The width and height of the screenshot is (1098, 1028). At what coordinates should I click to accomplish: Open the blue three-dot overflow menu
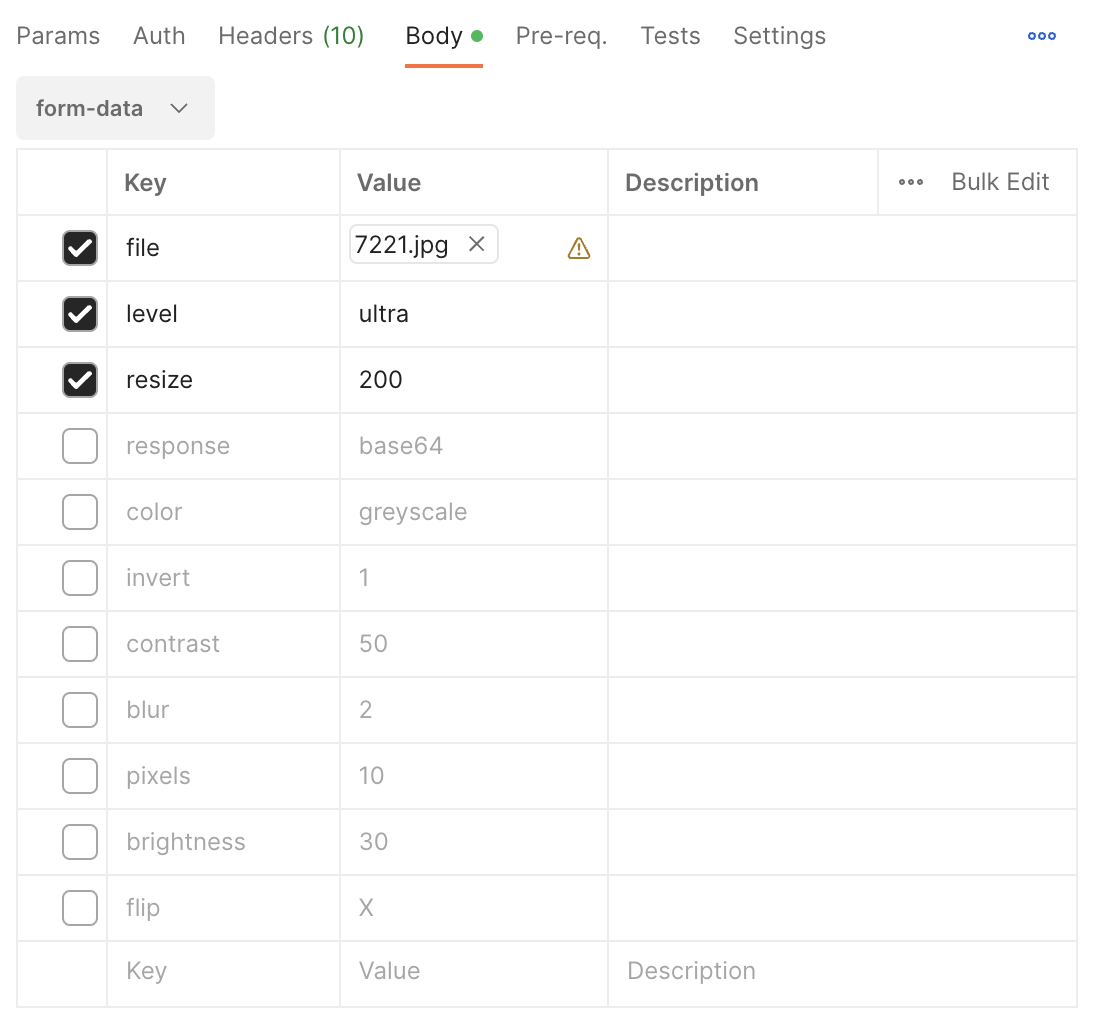point(1041,36)
